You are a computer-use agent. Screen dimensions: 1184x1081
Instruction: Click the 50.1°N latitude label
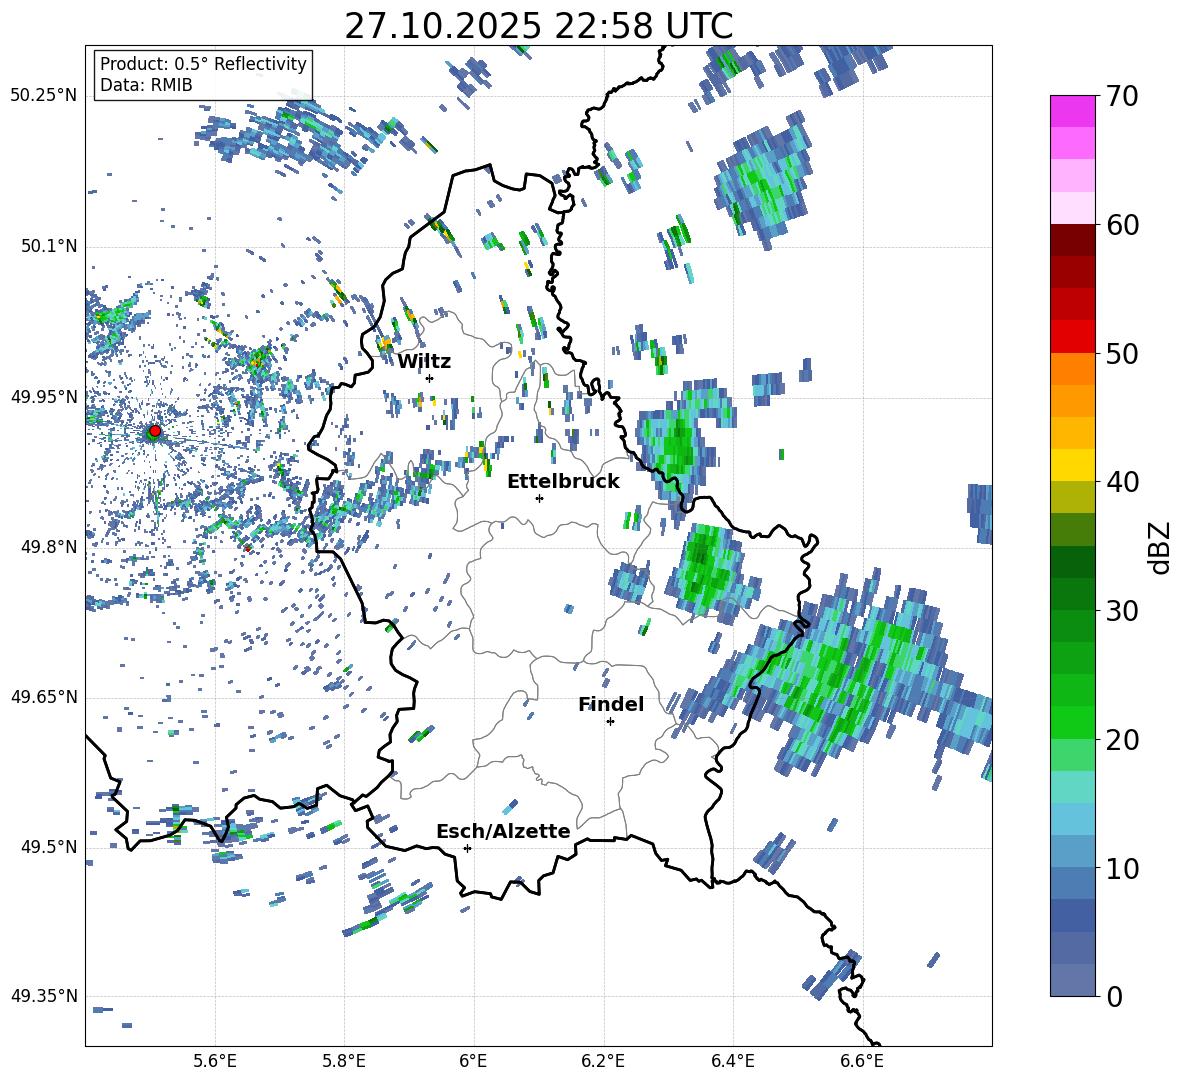coord(48,246)
